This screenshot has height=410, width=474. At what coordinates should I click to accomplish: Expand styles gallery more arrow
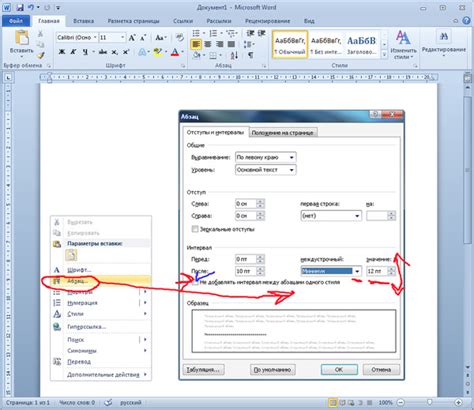click(x=384, y=54)
